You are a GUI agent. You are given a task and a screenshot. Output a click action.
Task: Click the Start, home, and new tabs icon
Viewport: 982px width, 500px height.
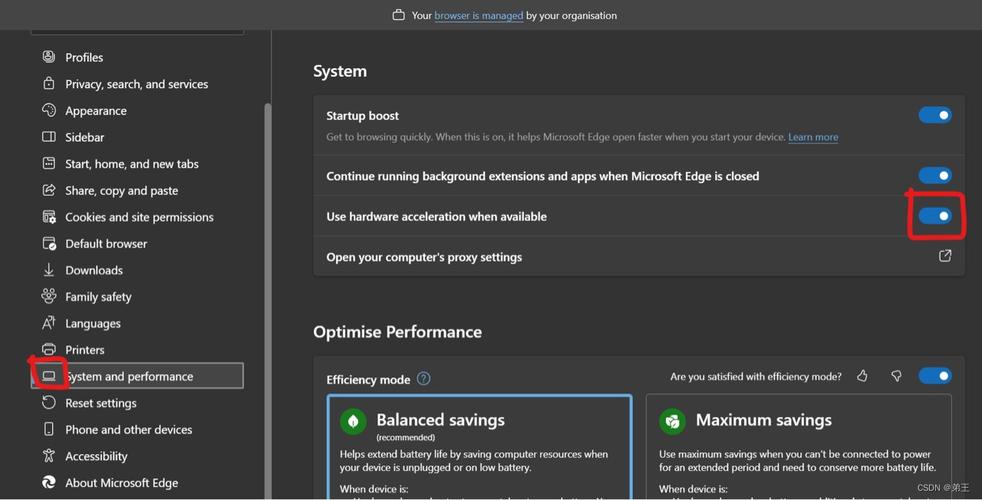pos(49,164)
